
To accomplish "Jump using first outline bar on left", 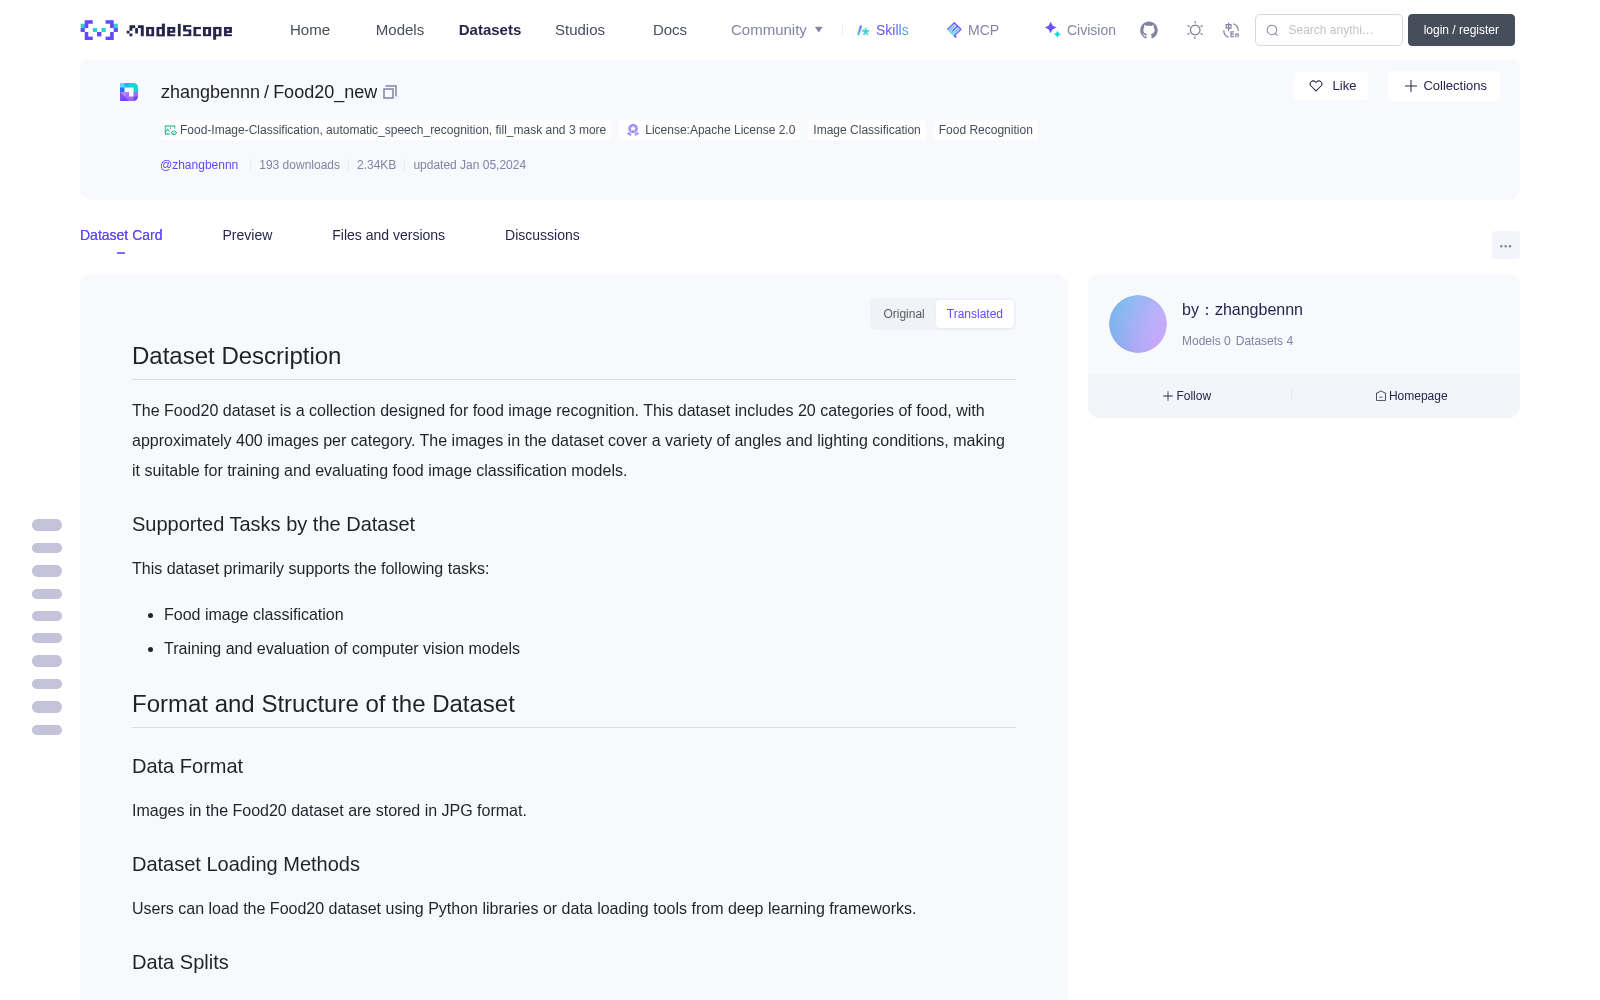I will (x=47, y=525).
